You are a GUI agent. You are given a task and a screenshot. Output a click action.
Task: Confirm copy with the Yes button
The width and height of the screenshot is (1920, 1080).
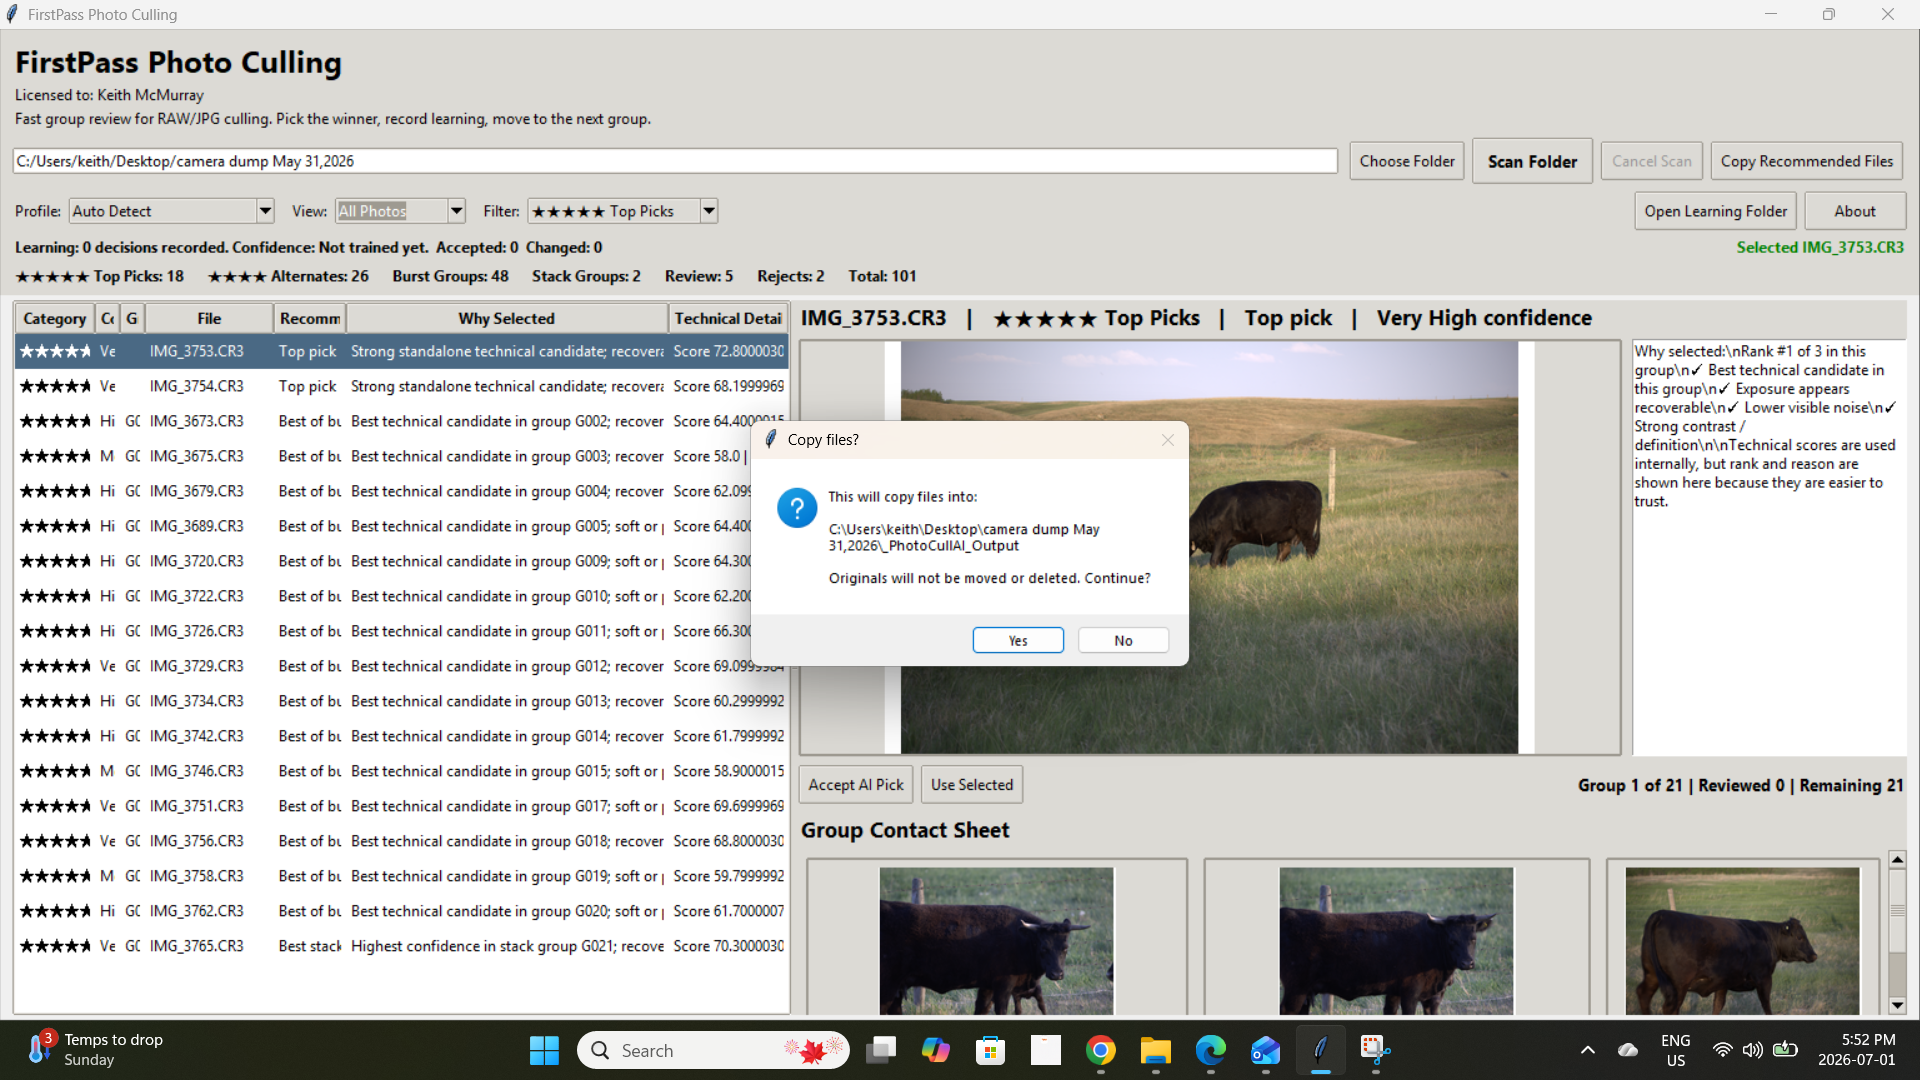(x=1018, y=641)
